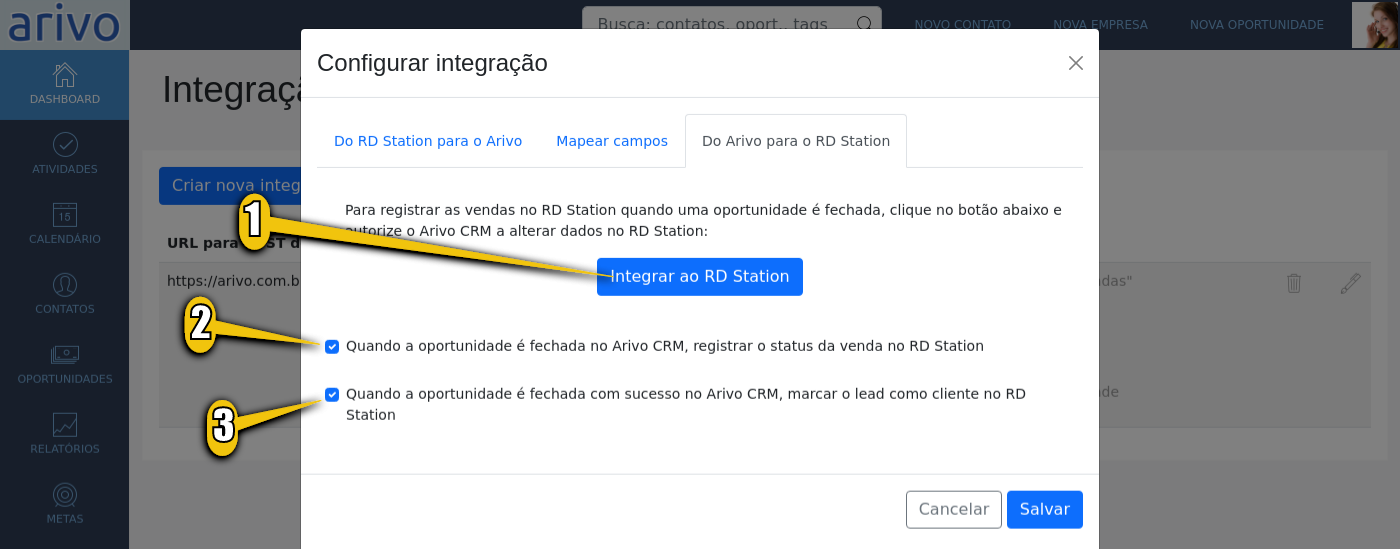The width and height of the screenshot is (1400, 549).
Task: Click Integrar ao RD Station button
Action: (x=700, y=277)
